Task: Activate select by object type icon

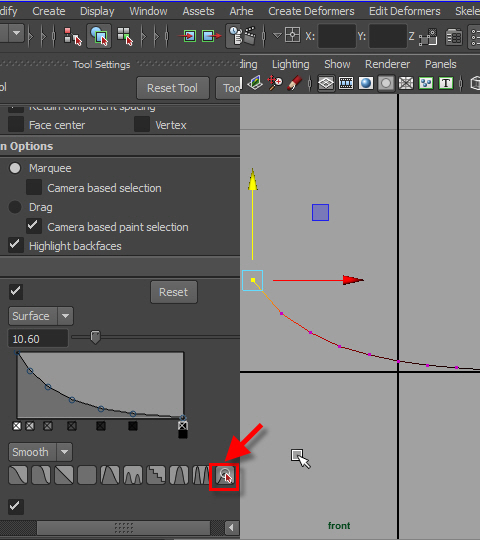Action: (x=99, y=35)
